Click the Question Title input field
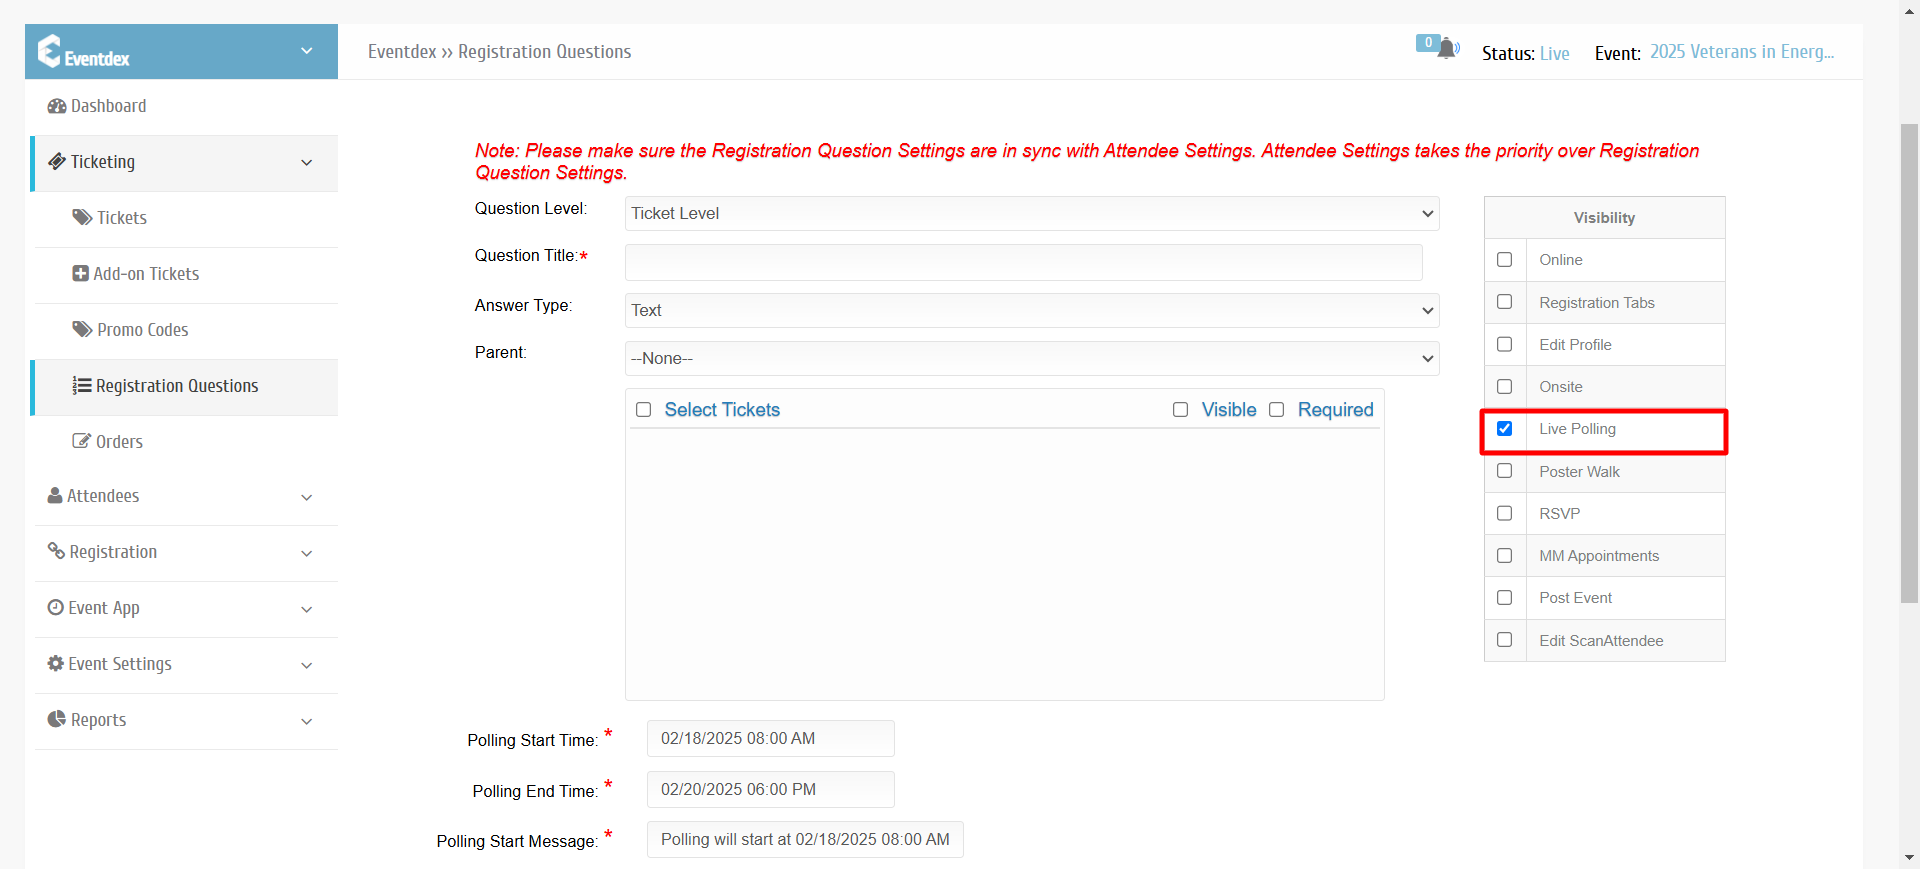 pos(1024,262)
